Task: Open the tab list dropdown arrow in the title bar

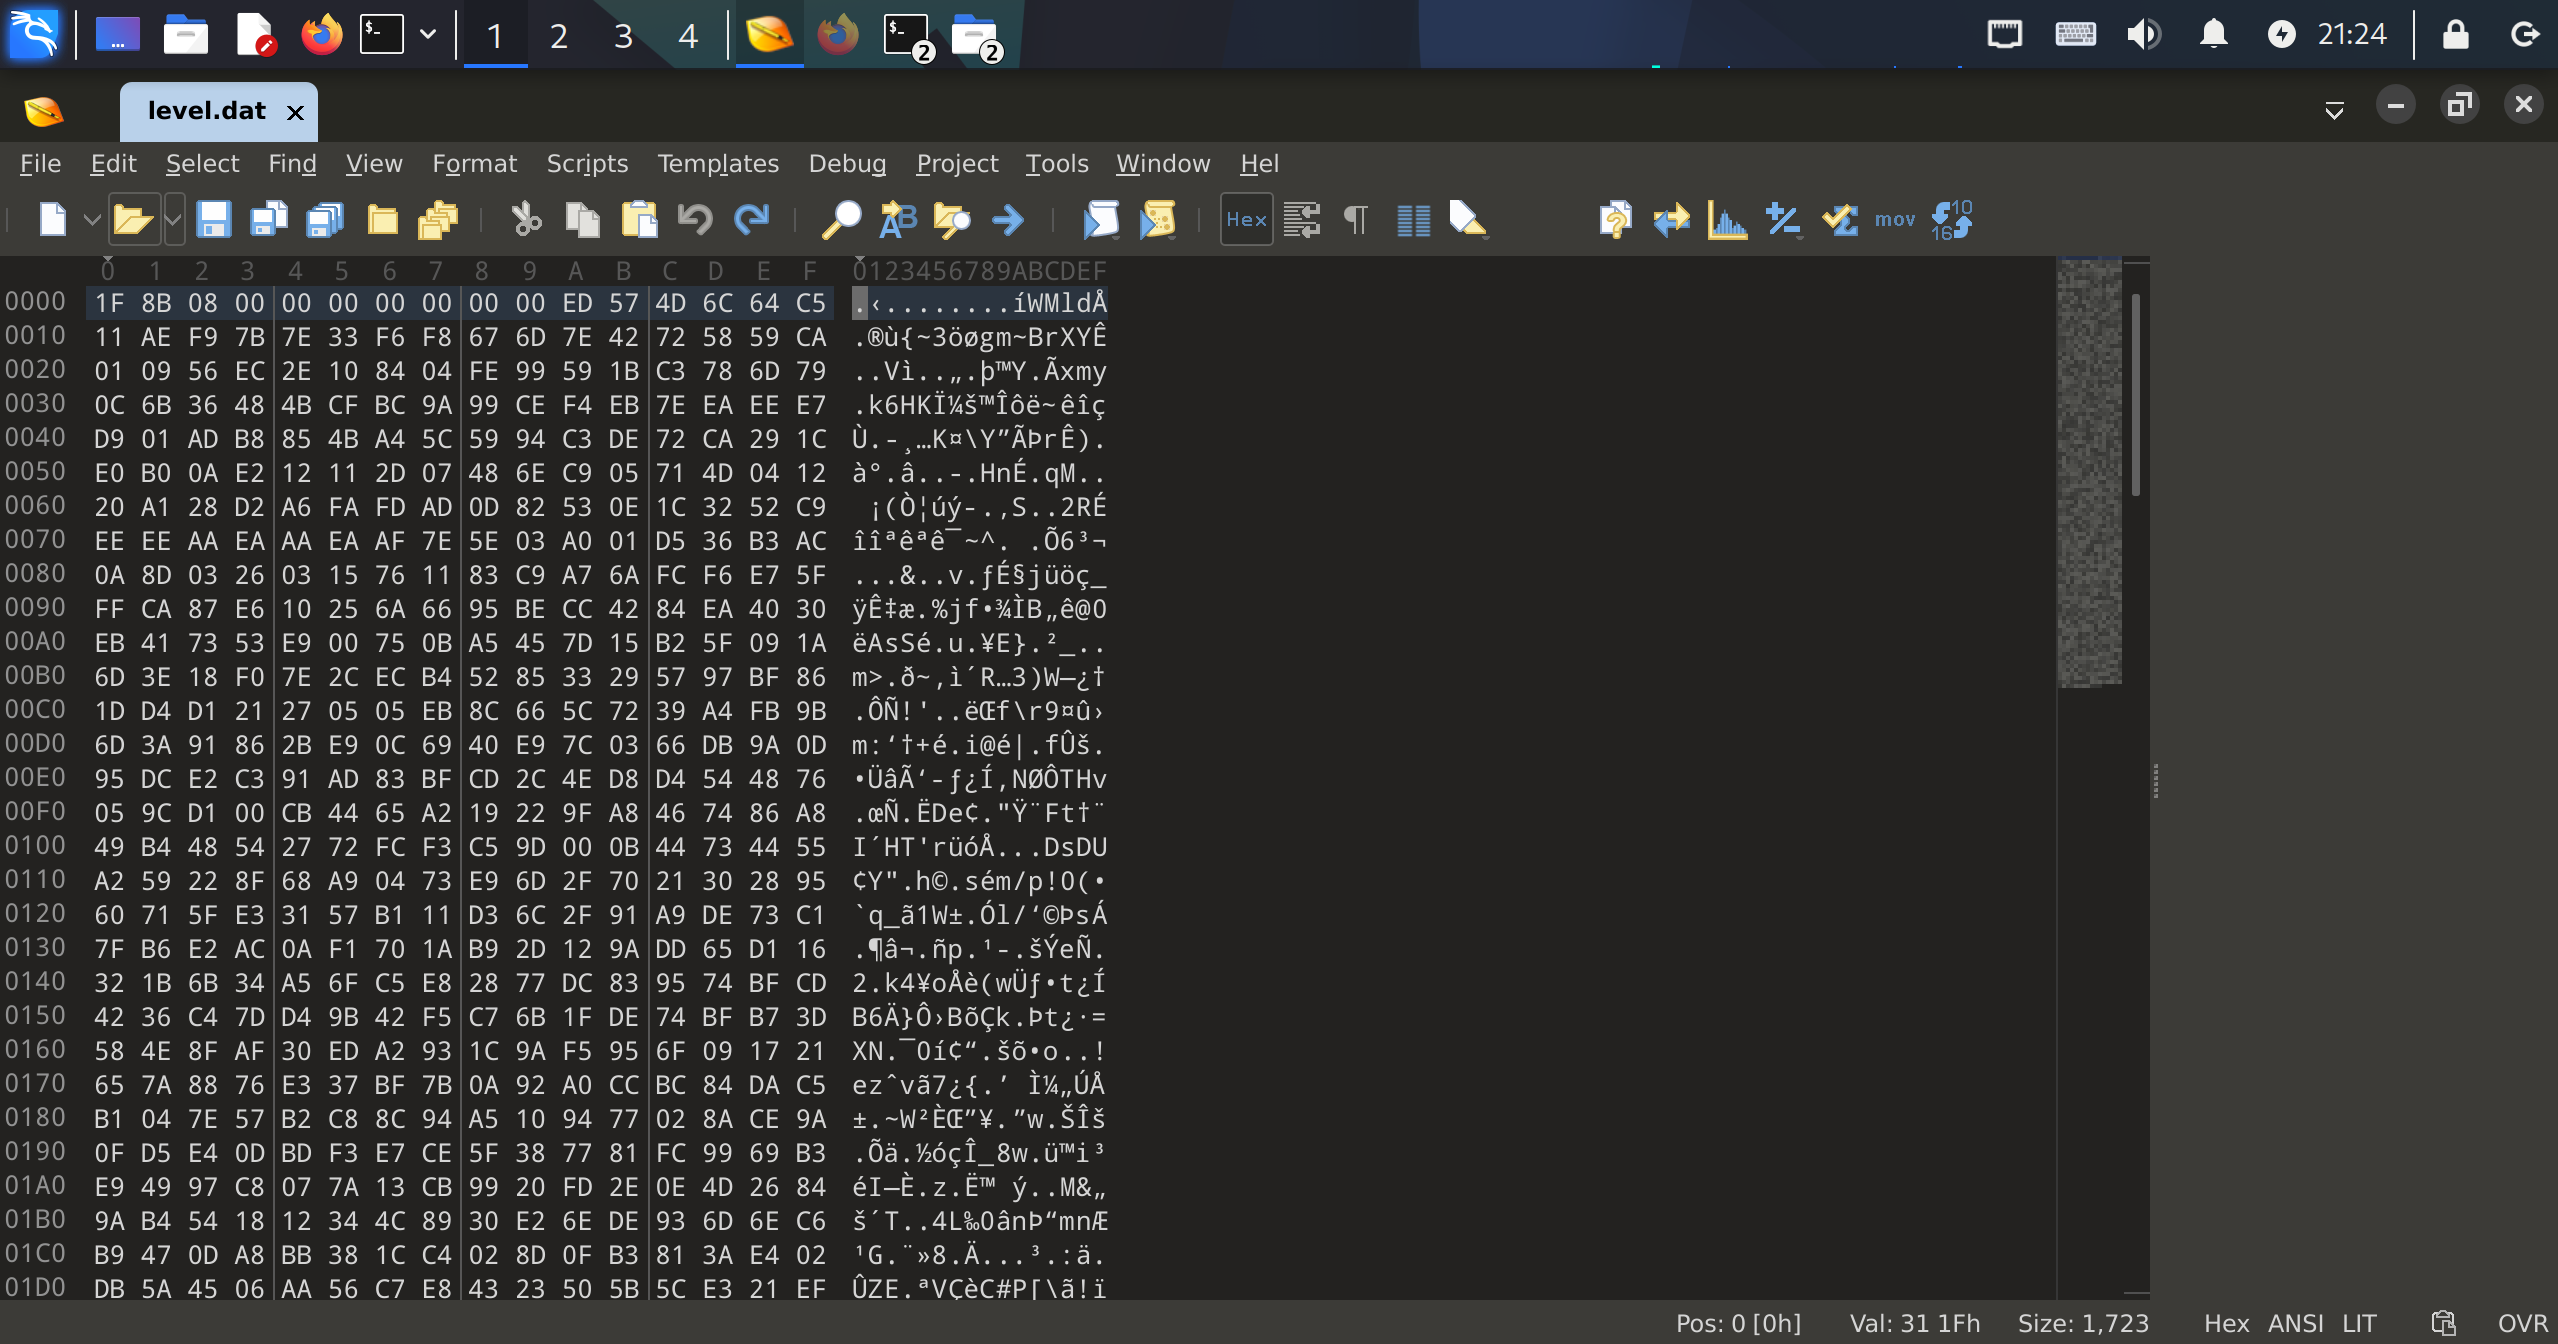Action: click(x=2334, y=110)
